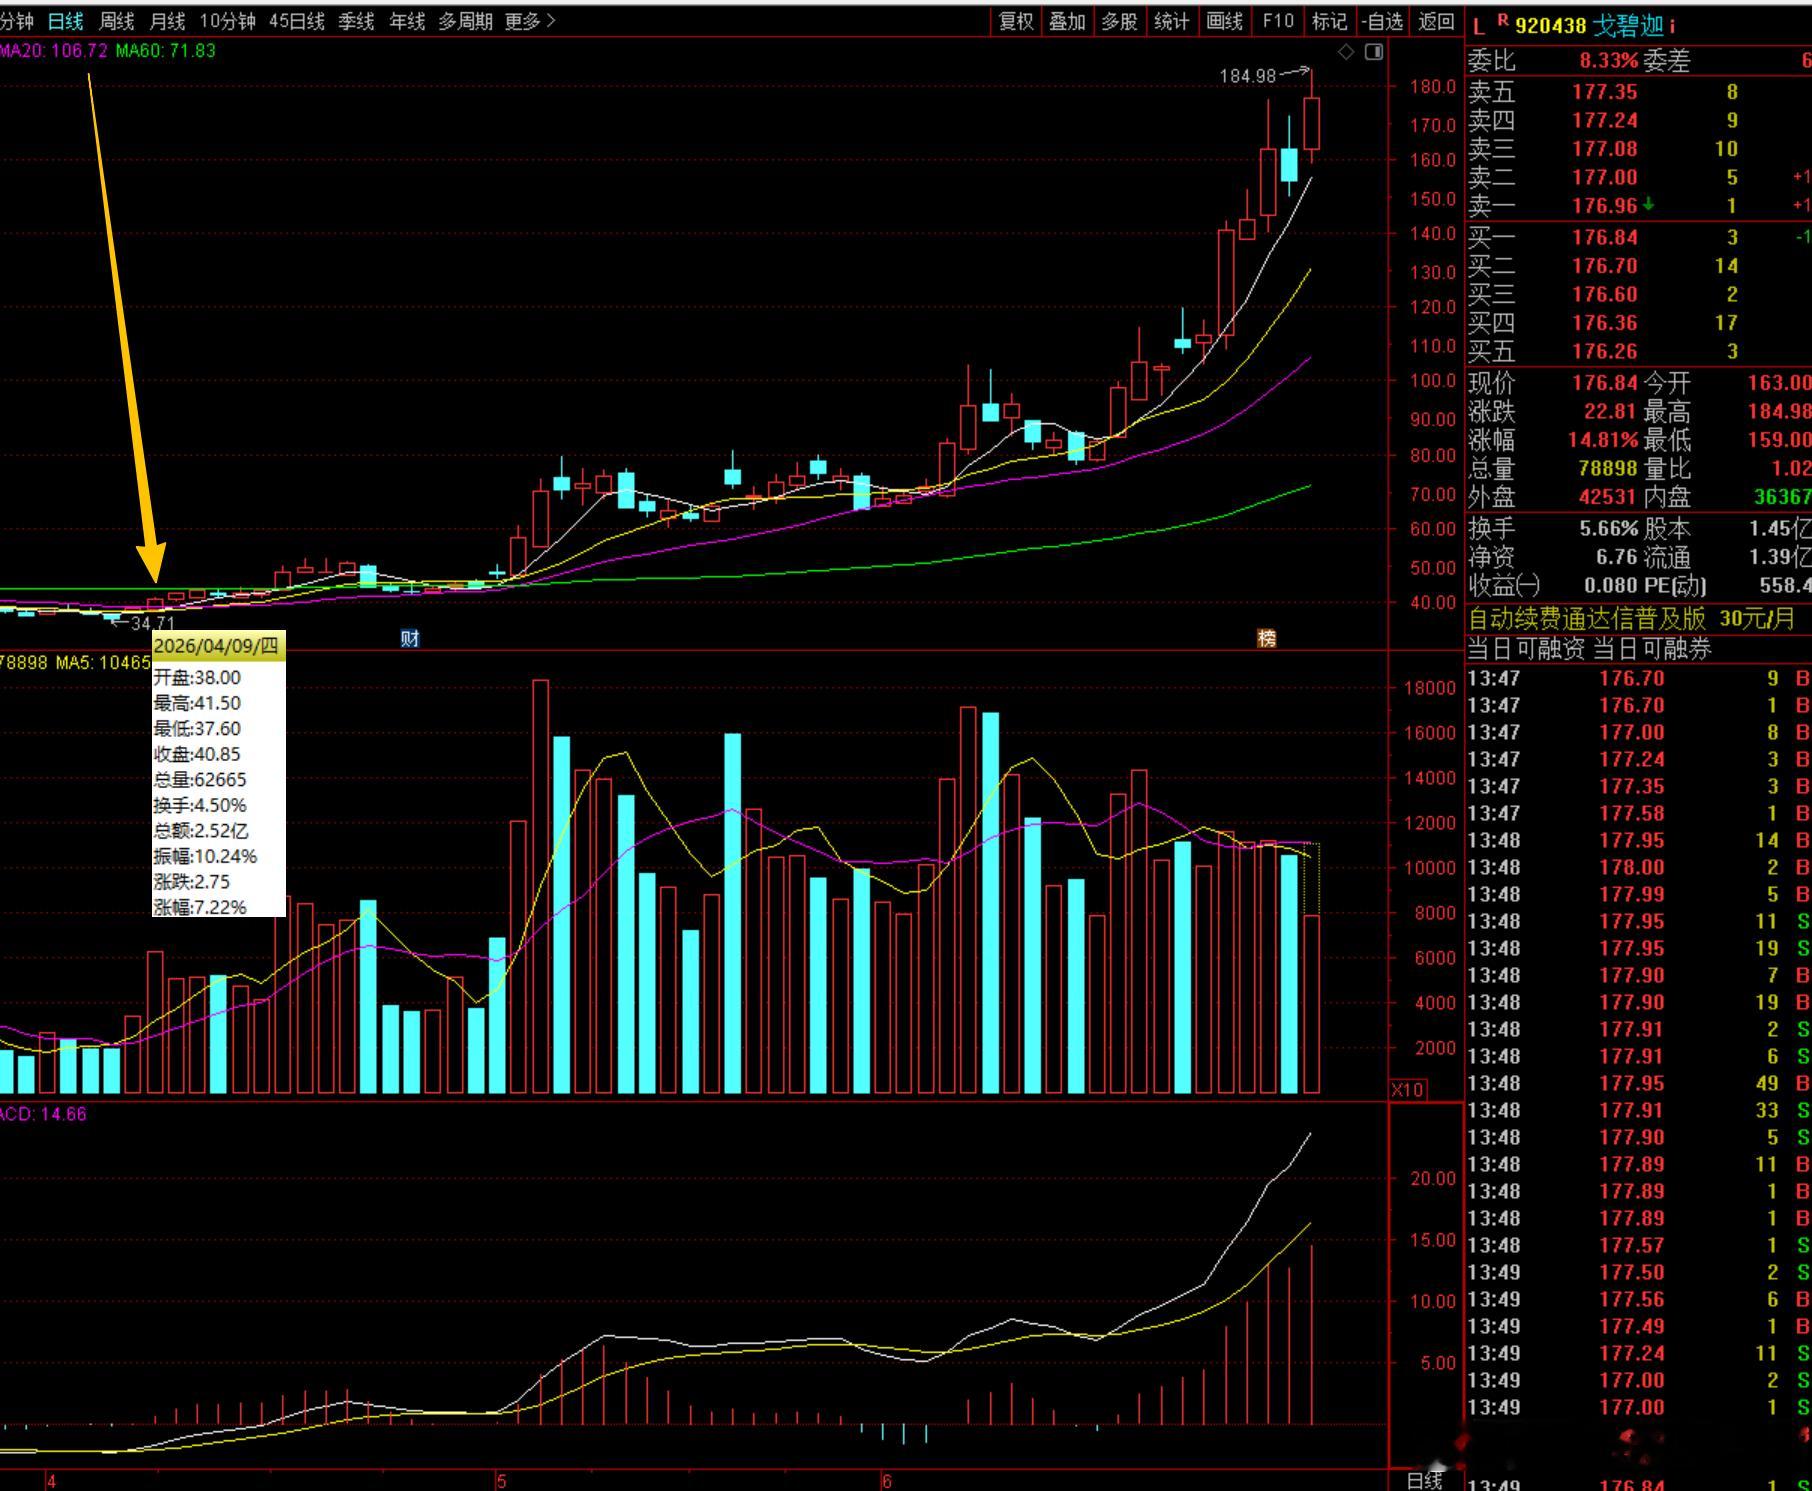Click the 多股 multi-stock button
The image size is (1812, 1491).
coord(1119,21)
